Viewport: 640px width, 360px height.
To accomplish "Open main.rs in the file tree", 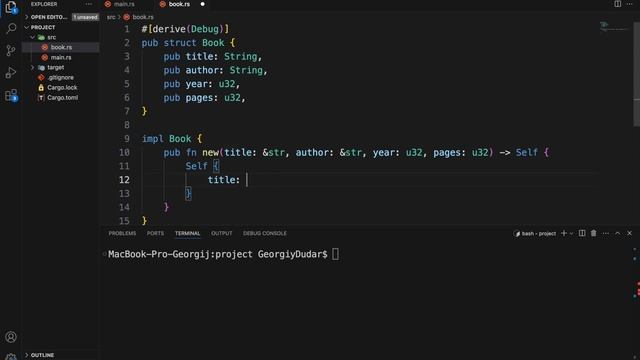I will 61,58.
